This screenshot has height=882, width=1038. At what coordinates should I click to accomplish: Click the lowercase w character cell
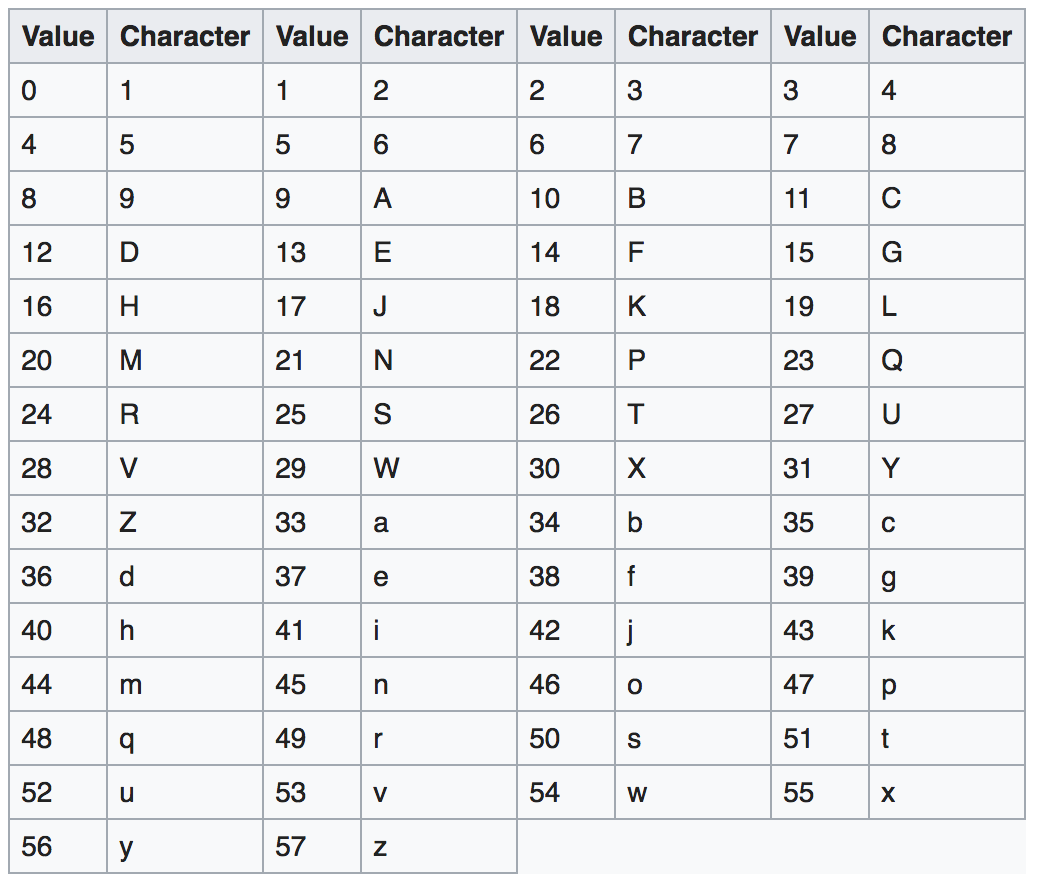tap(693, 793)
